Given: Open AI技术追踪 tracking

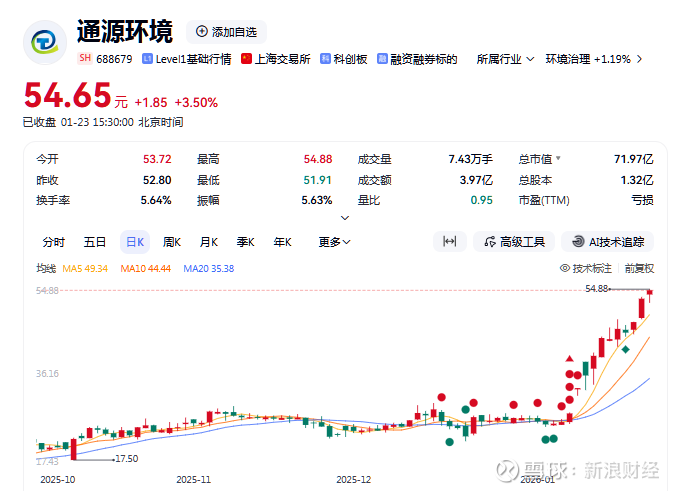Looking at the screenshot, I should tap(608, 242).
